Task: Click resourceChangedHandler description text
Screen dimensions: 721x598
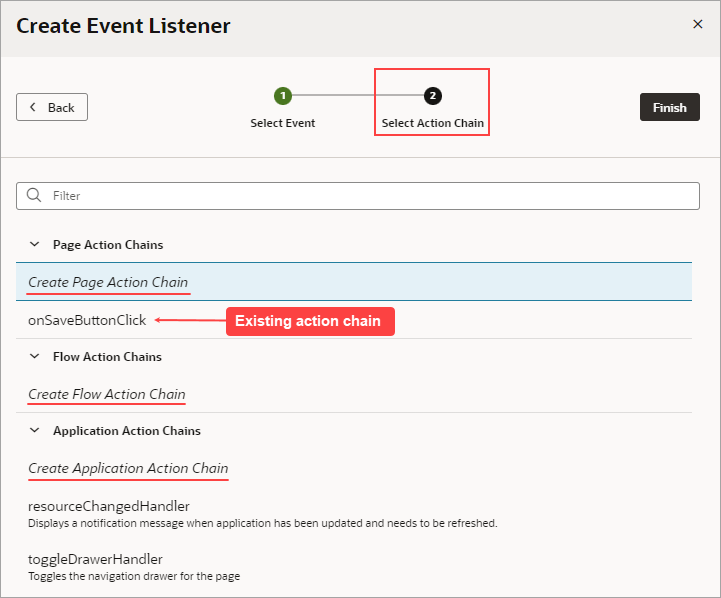Action: tap(263, 523)
